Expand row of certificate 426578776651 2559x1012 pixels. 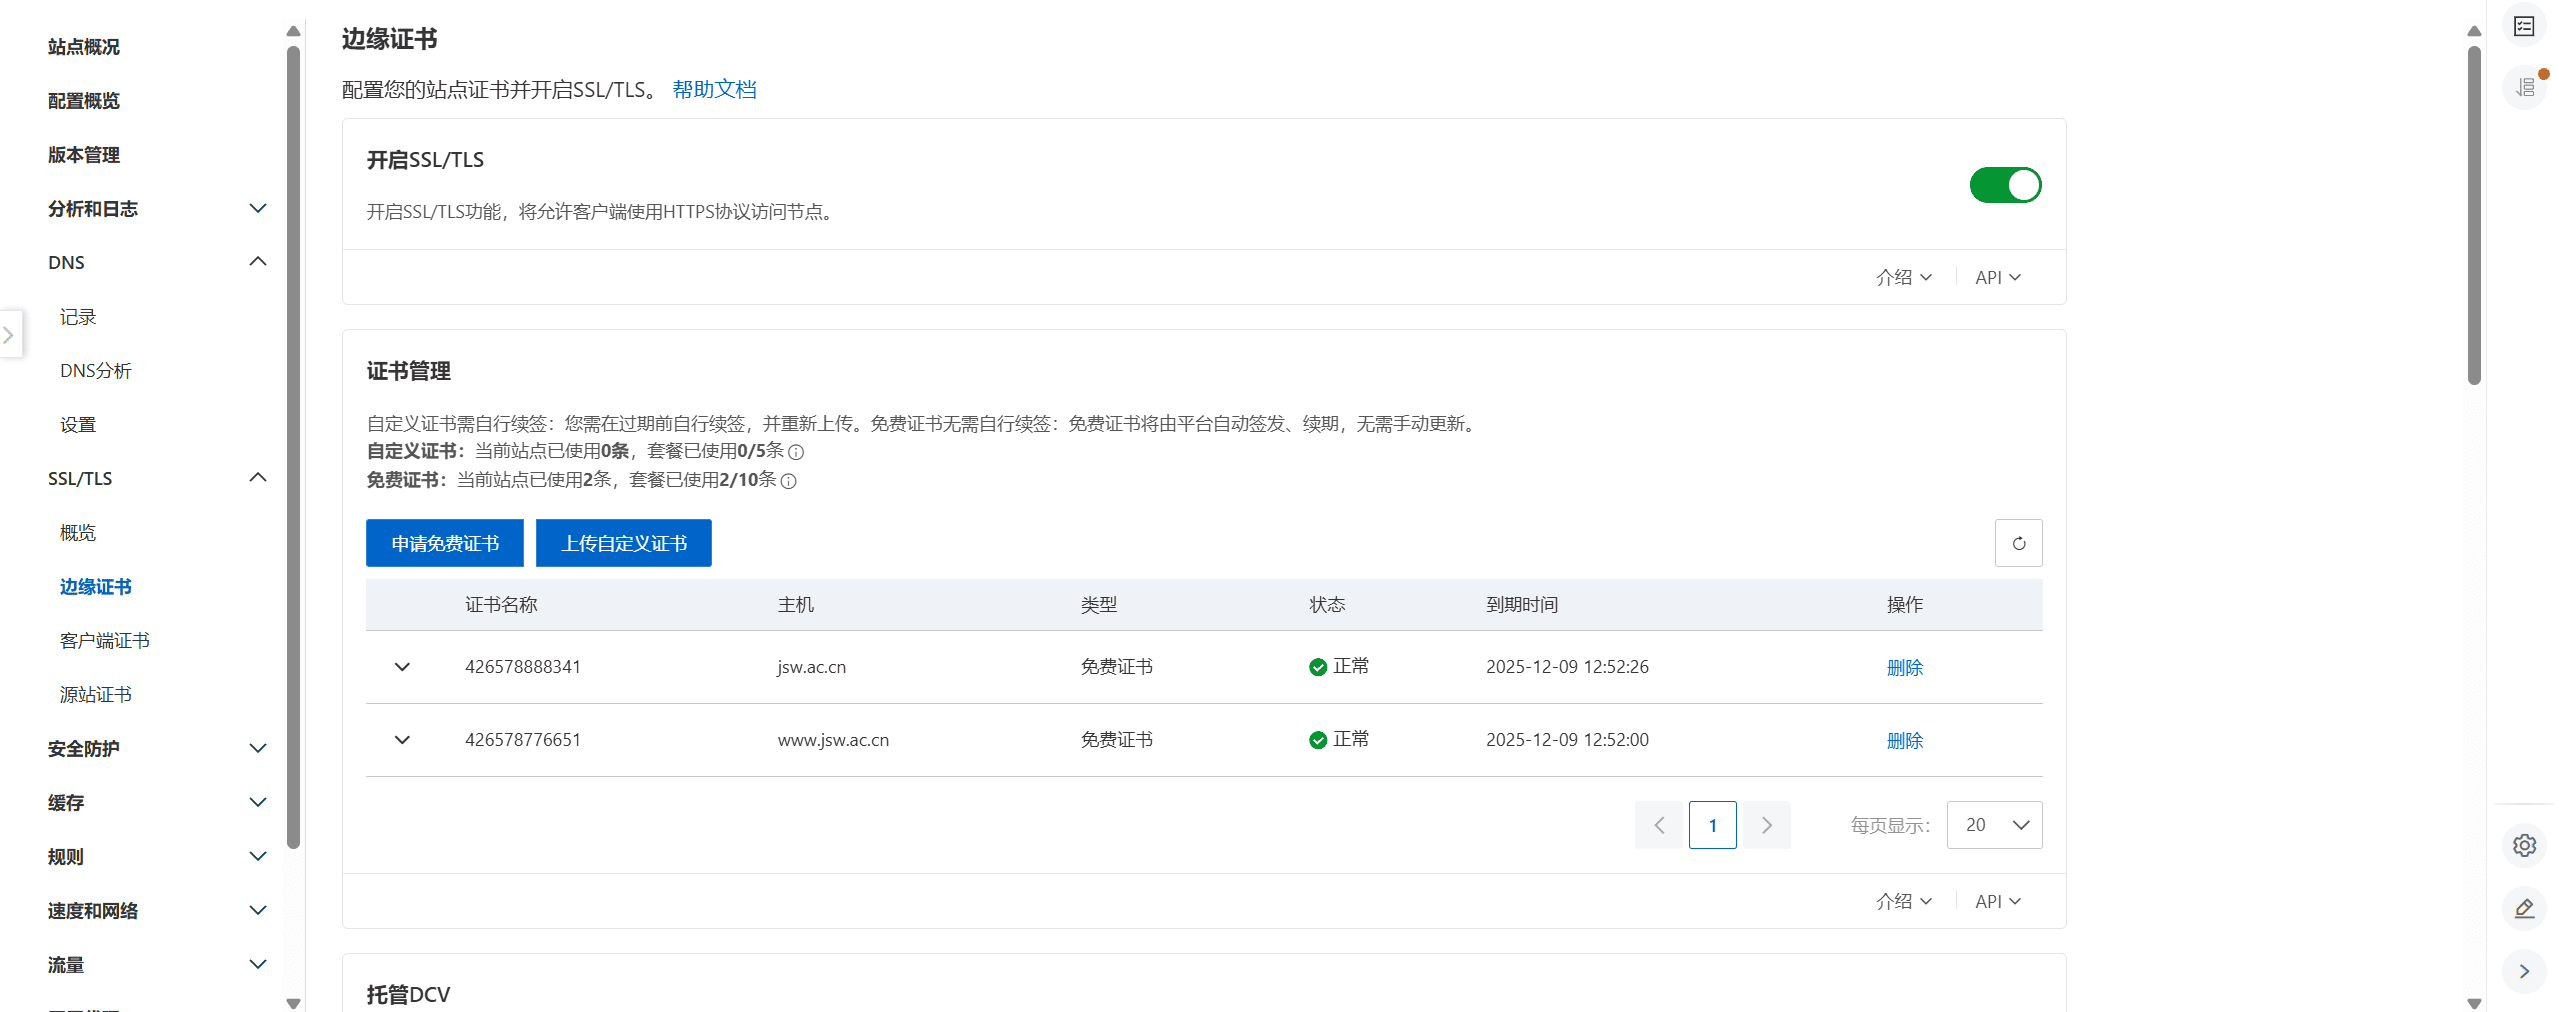coord(402,740)
